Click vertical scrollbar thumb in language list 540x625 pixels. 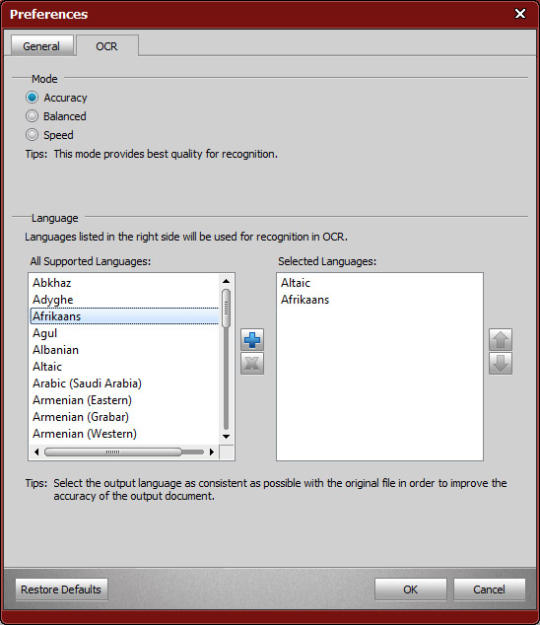226,308
